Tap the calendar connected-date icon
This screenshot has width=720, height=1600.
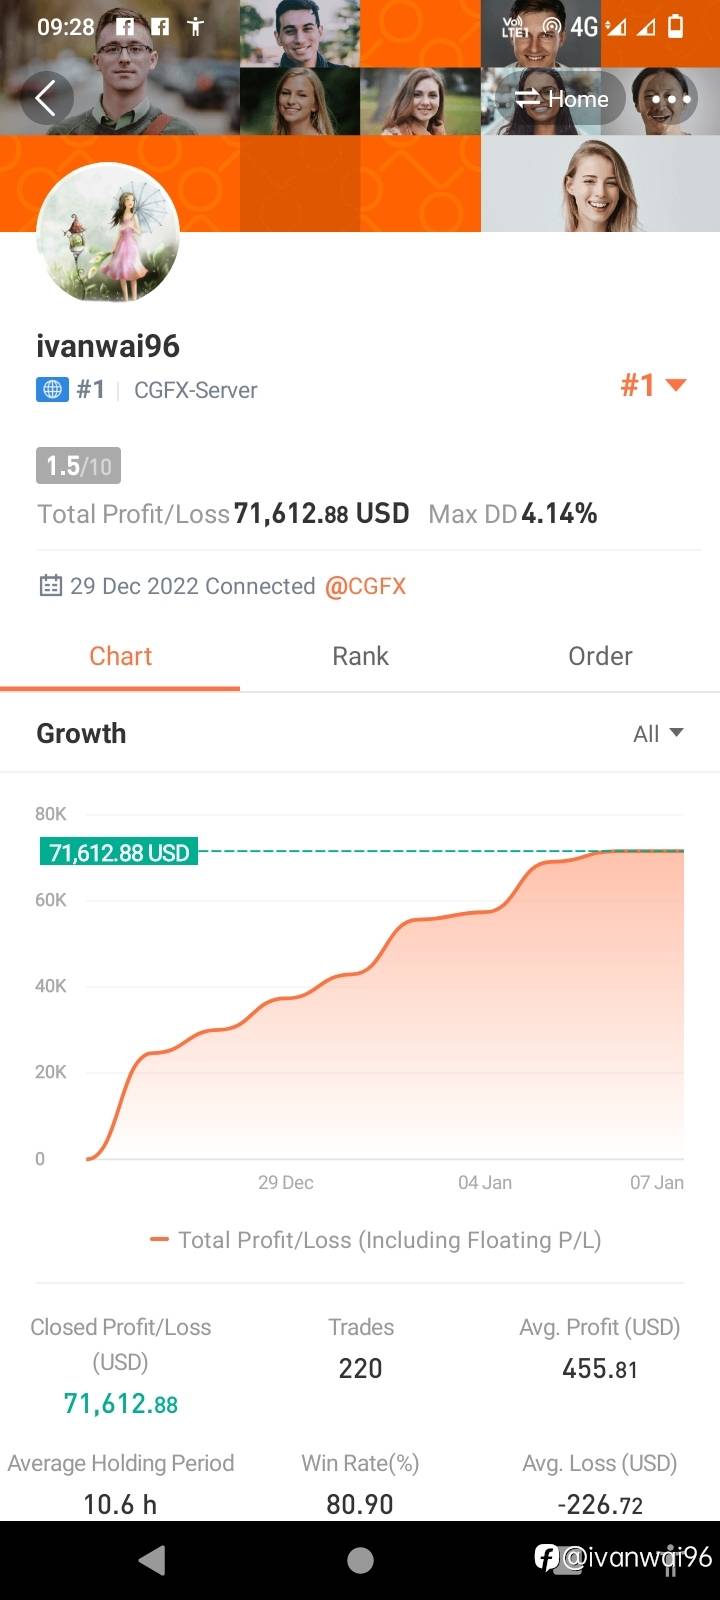coord(50,586)
